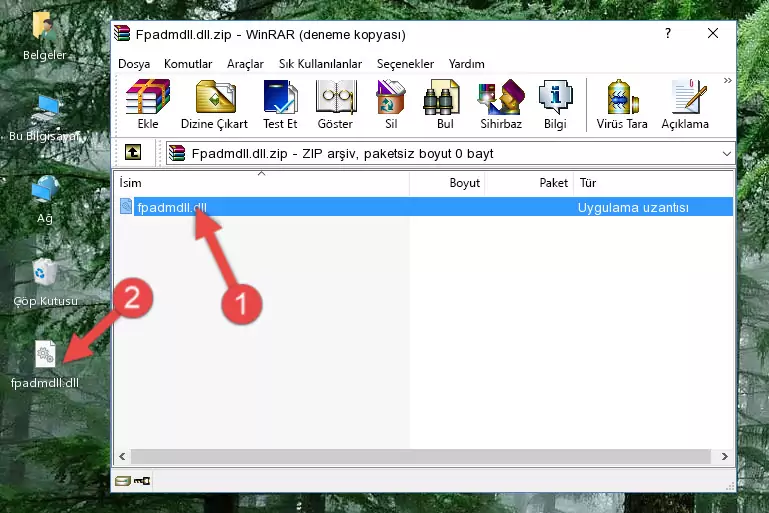769x513 pixels.
Task: Click the key password icon in status bar
Action: point(142,481)
